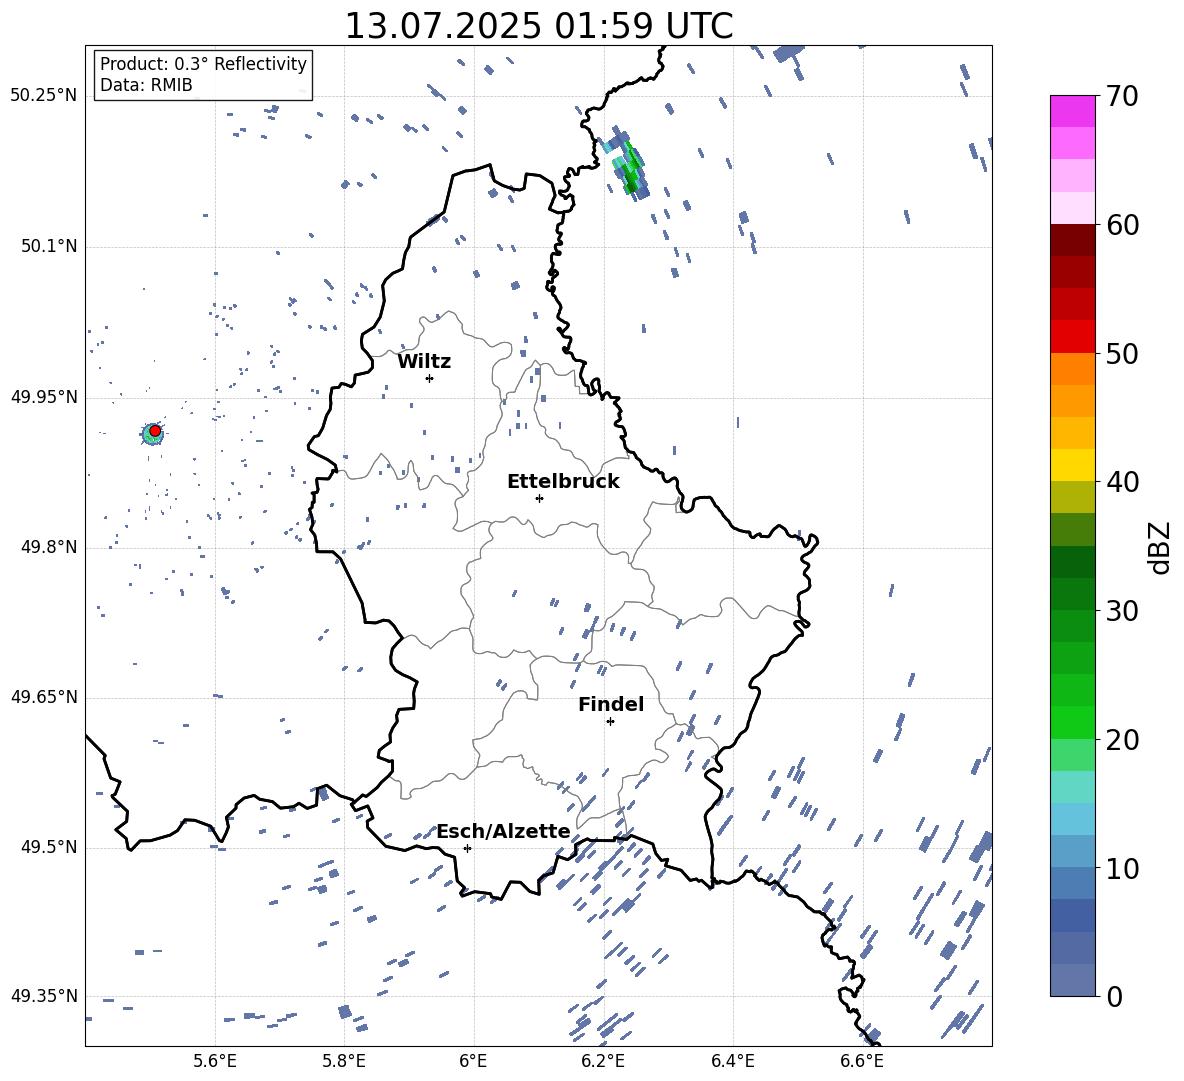Click the colorbar tick label 30
Image resolution: width=1184 pixels, height=1081 pixels.
point(1122,611)
